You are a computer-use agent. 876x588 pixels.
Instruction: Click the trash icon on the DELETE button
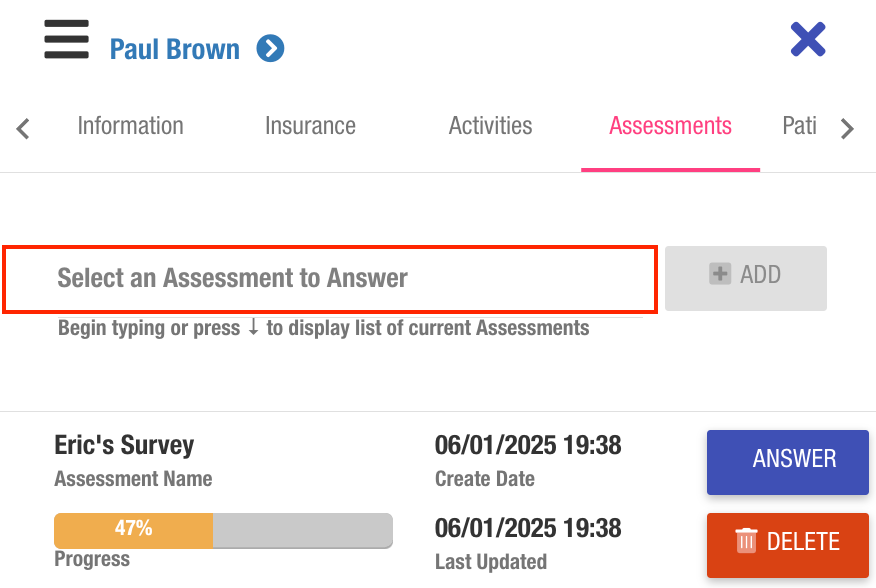[746, 541]
